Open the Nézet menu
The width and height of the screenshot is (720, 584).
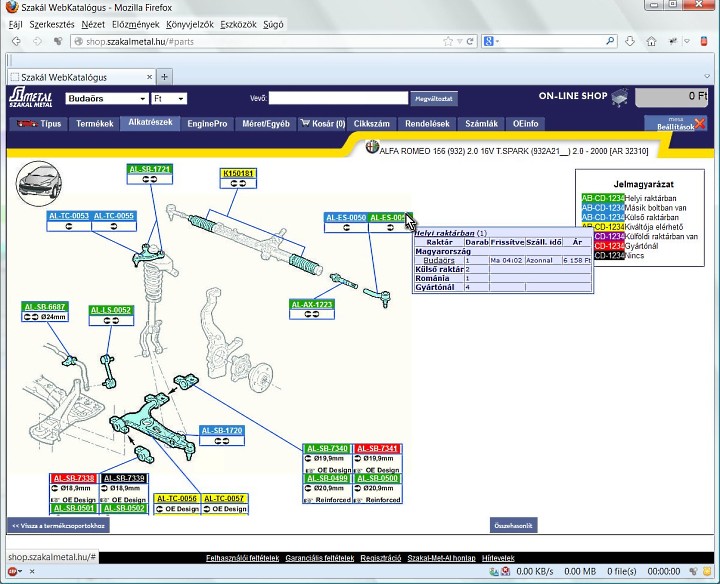coord(93,24)
